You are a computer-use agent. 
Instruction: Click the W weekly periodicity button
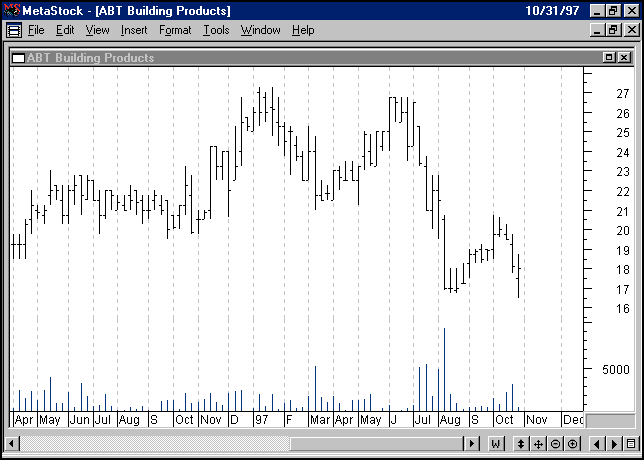click(x=496, y=444)
